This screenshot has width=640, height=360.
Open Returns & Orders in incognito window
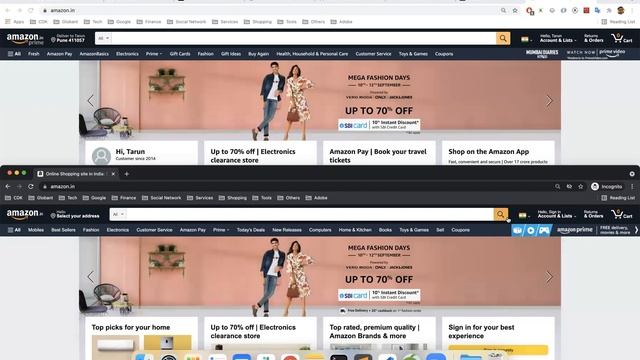coord(593,214)
